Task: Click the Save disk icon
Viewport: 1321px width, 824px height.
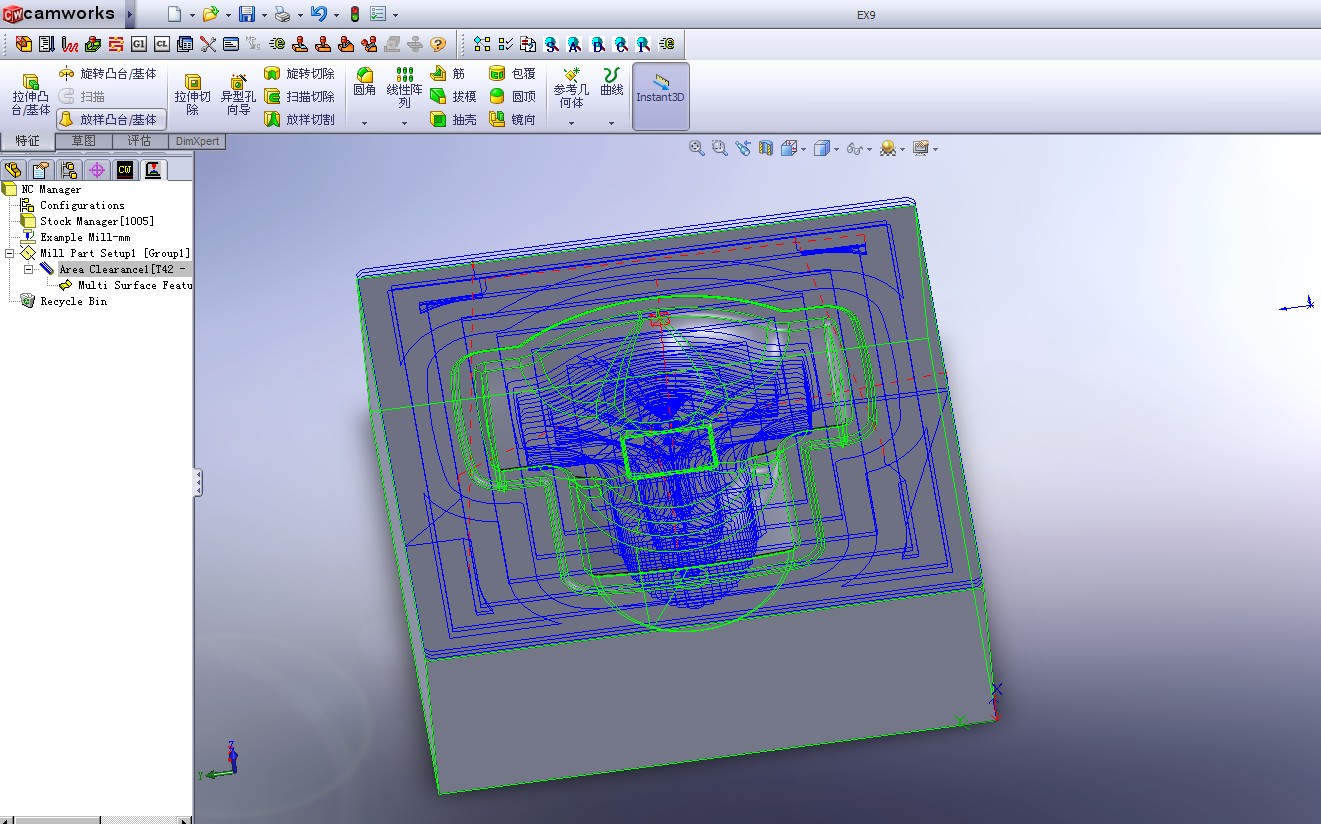Action: pyautogui.click(x=247, y=14)
